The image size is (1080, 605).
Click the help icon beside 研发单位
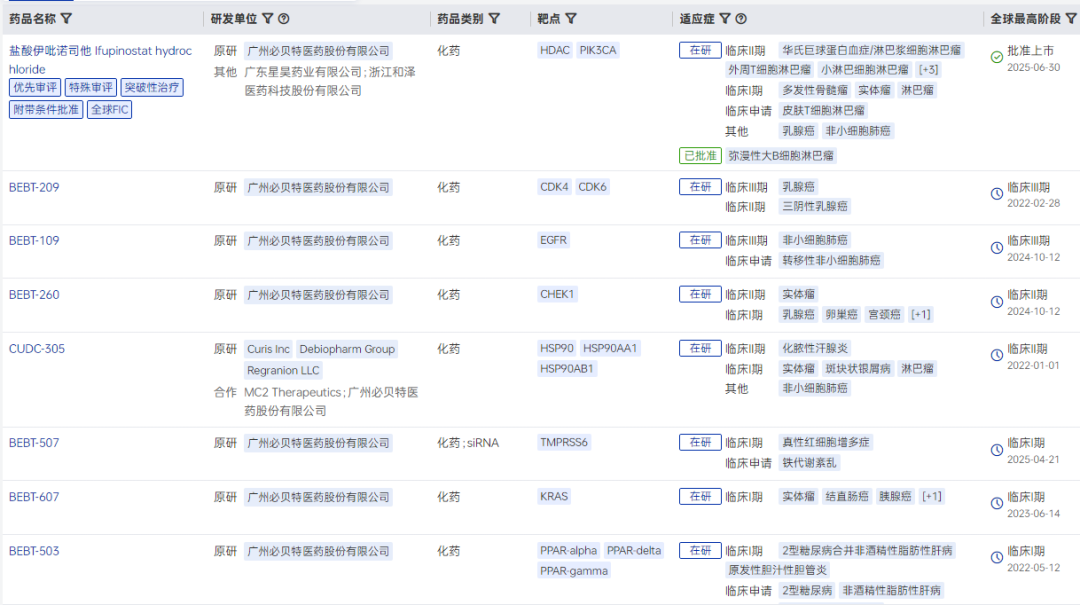pos(284,19)
